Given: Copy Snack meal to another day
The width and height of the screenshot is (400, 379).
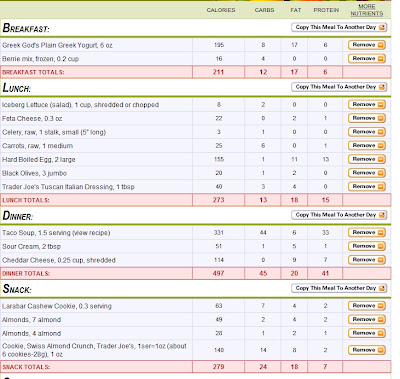Looking at the screenshot, I should (339, 288).
